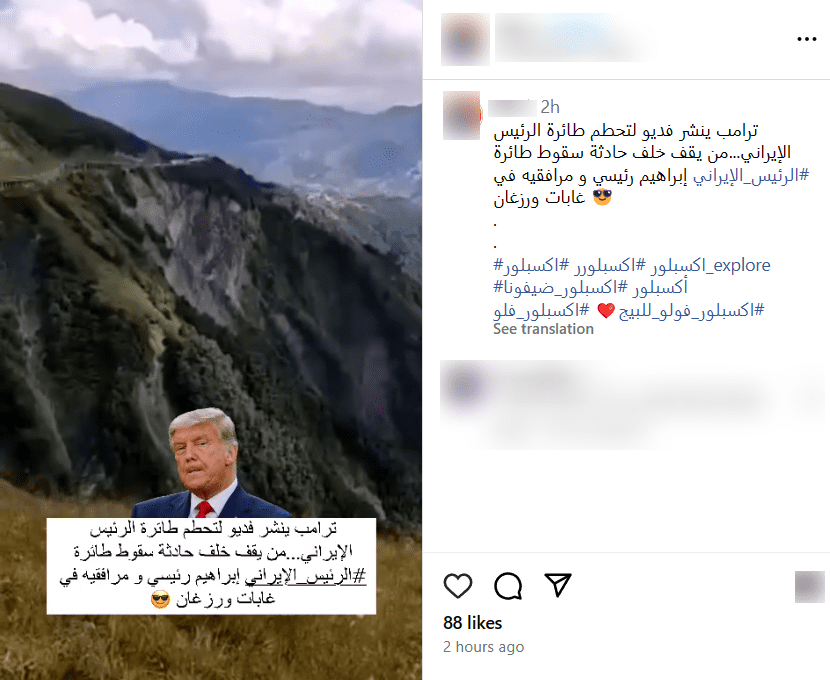Viewport: 830px width, 680px height.
Task: Open the #اكسبلور_ضيفونا hashtag
Action: (560, 287)
